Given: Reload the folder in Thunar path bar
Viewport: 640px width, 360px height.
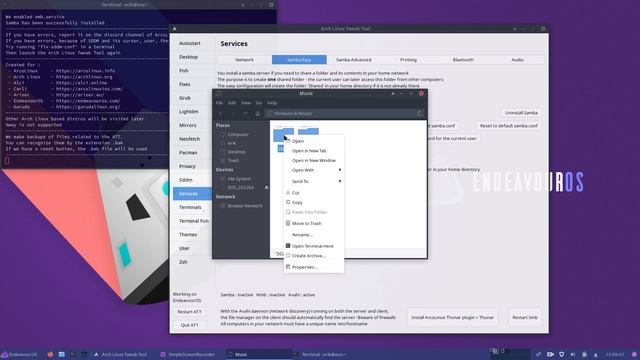Looking at the screenshot, I should pos(419,113).
